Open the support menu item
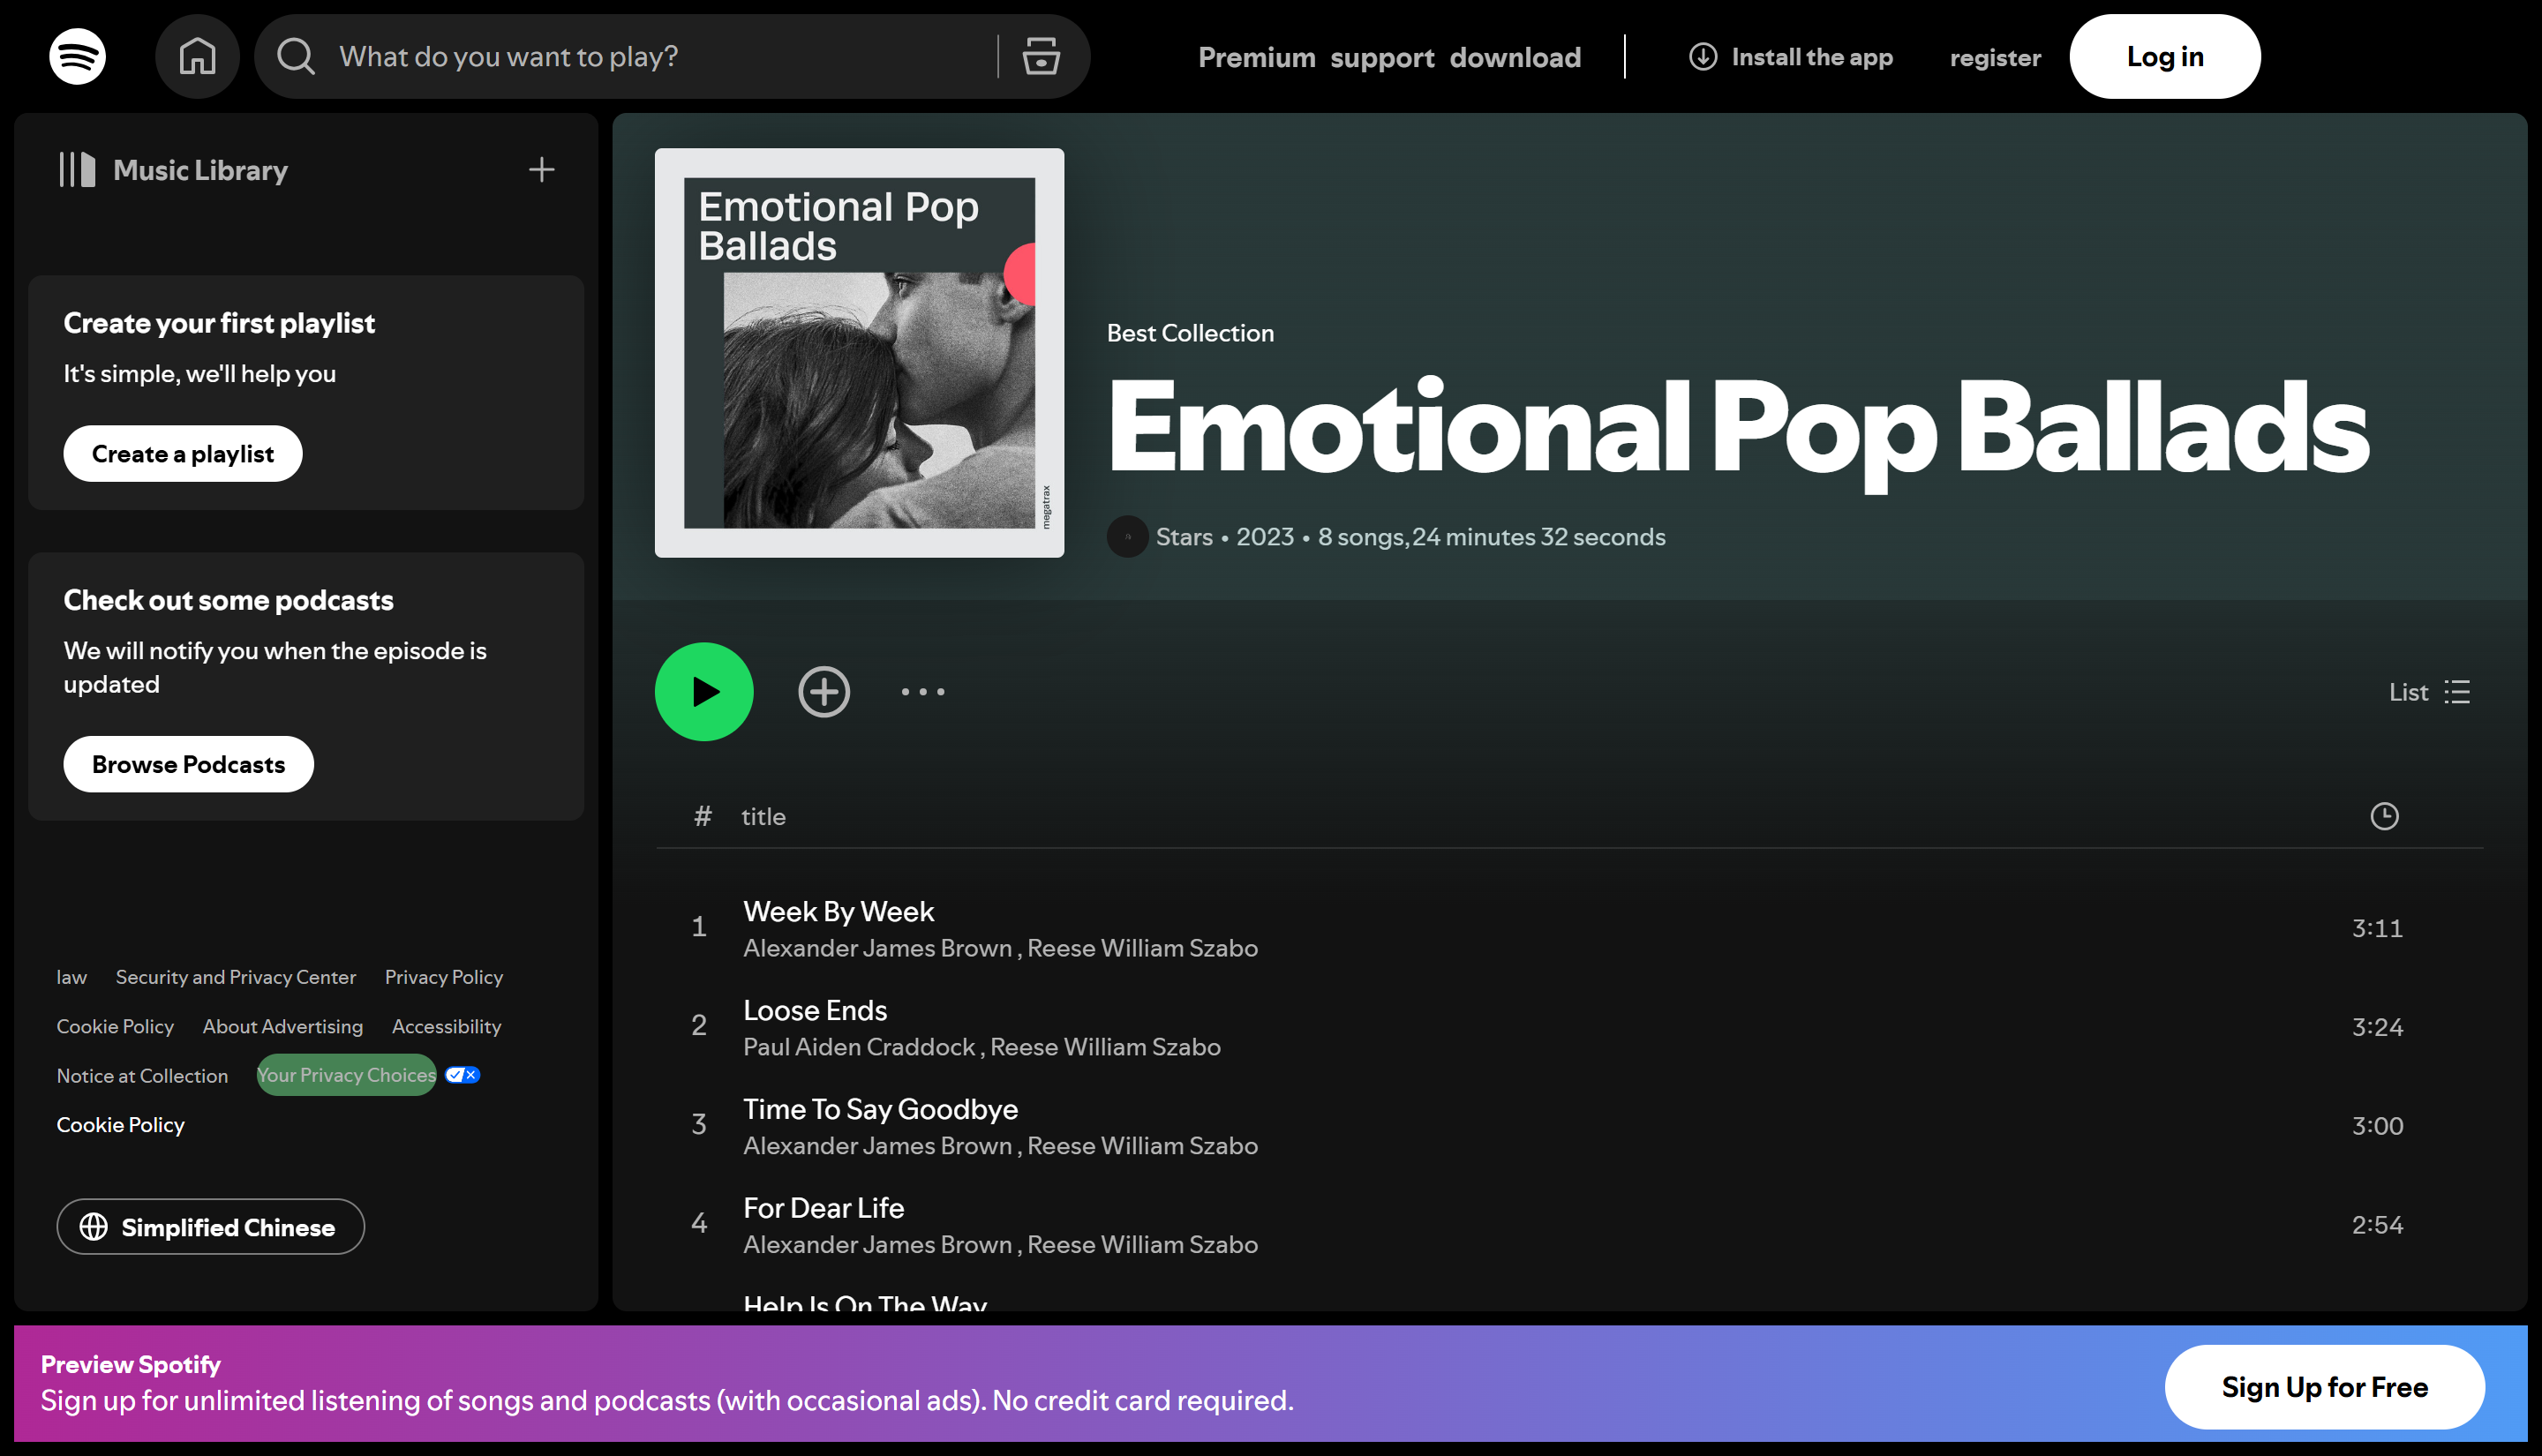 (1382, 57)
